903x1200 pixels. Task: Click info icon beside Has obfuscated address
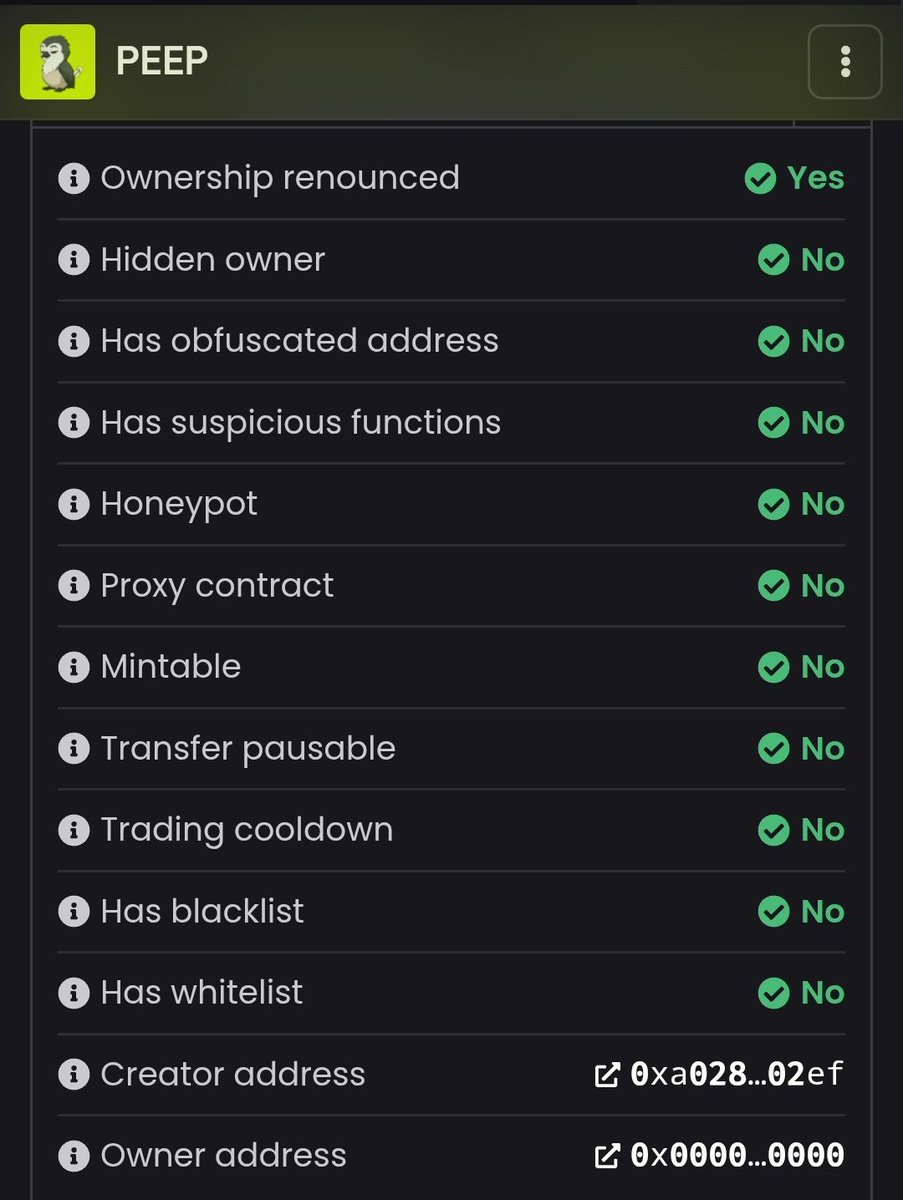[73, 341]
